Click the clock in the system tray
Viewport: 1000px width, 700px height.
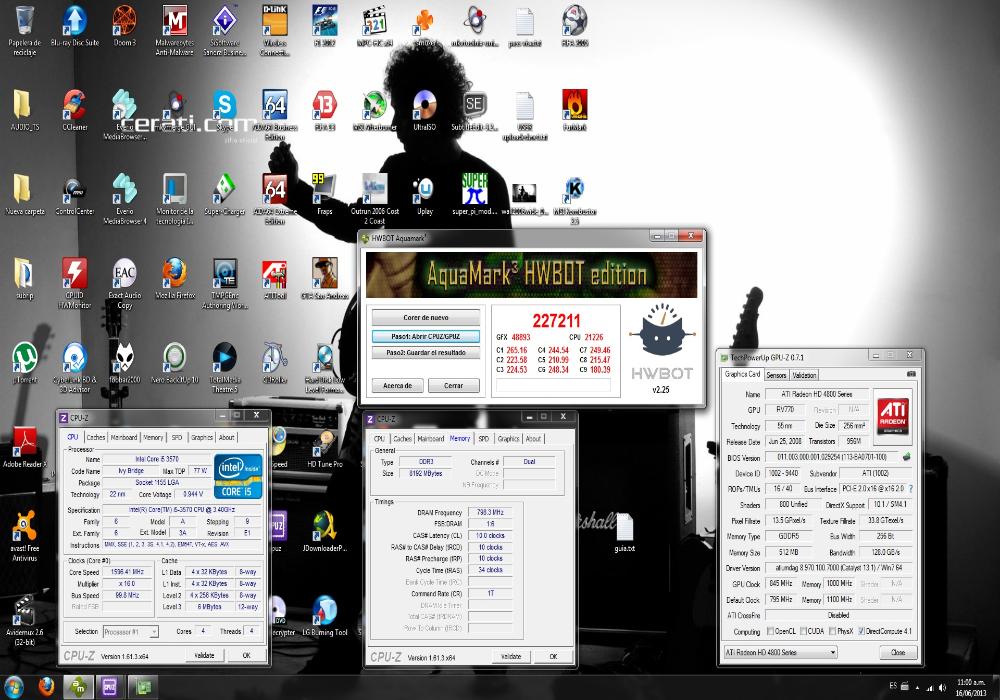[971, 687]
